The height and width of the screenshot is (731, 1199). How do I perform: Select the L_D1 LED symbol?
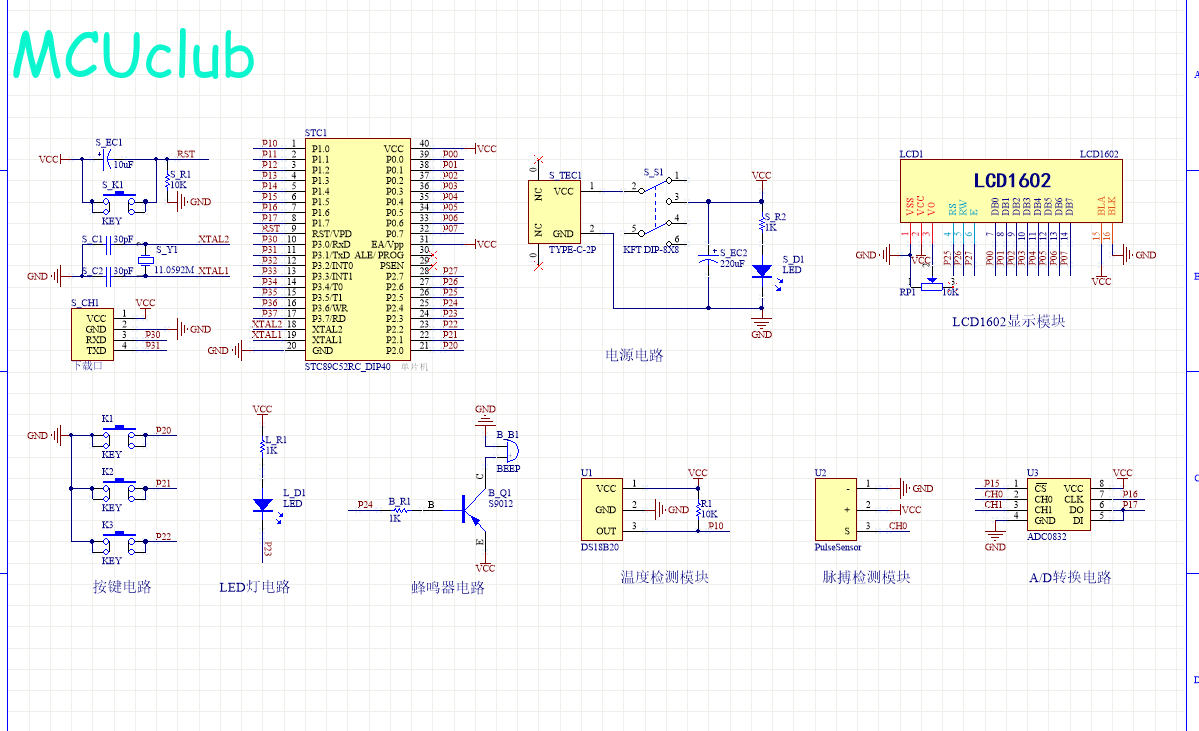(263, 505)
